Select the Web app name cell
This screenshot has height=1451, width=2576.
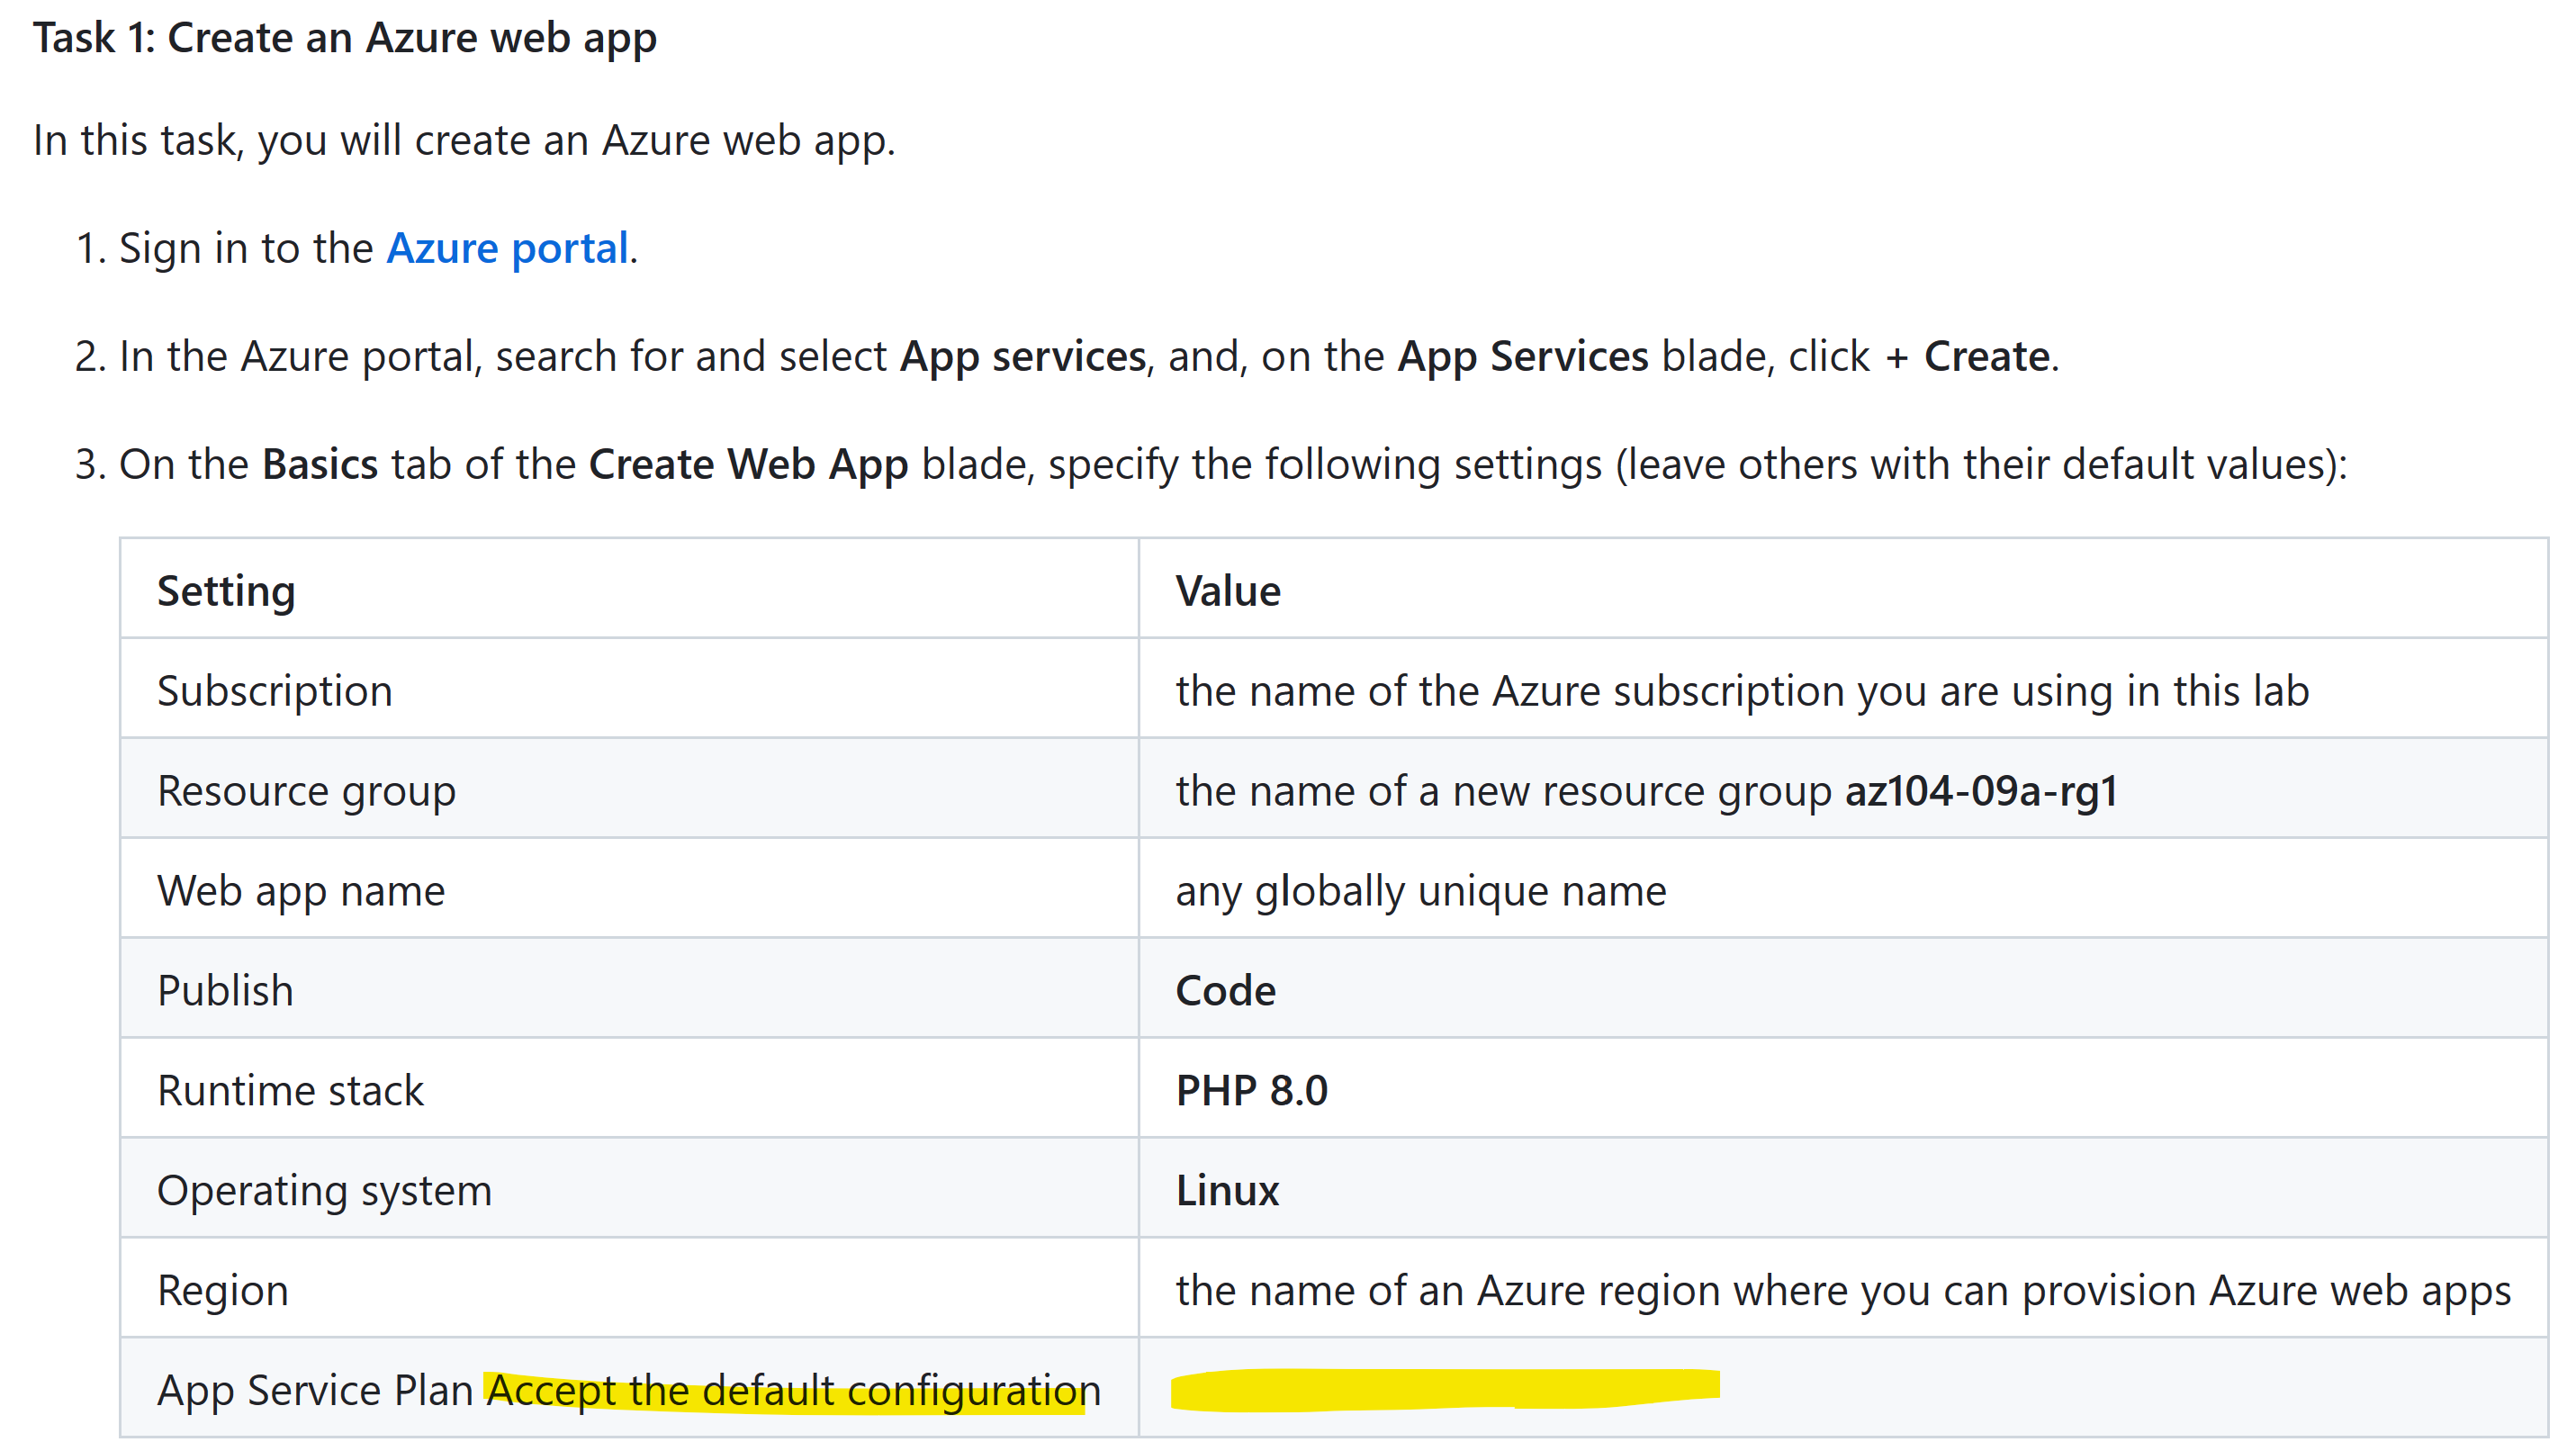(301, 891)
